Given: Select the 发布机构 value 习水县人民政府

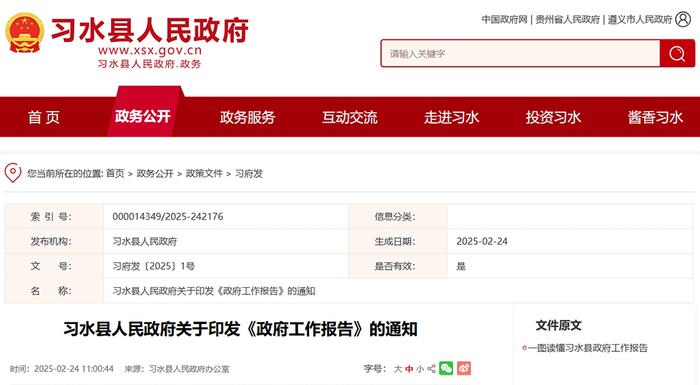Looking at the screenshot, I should (x=145, y=241).
